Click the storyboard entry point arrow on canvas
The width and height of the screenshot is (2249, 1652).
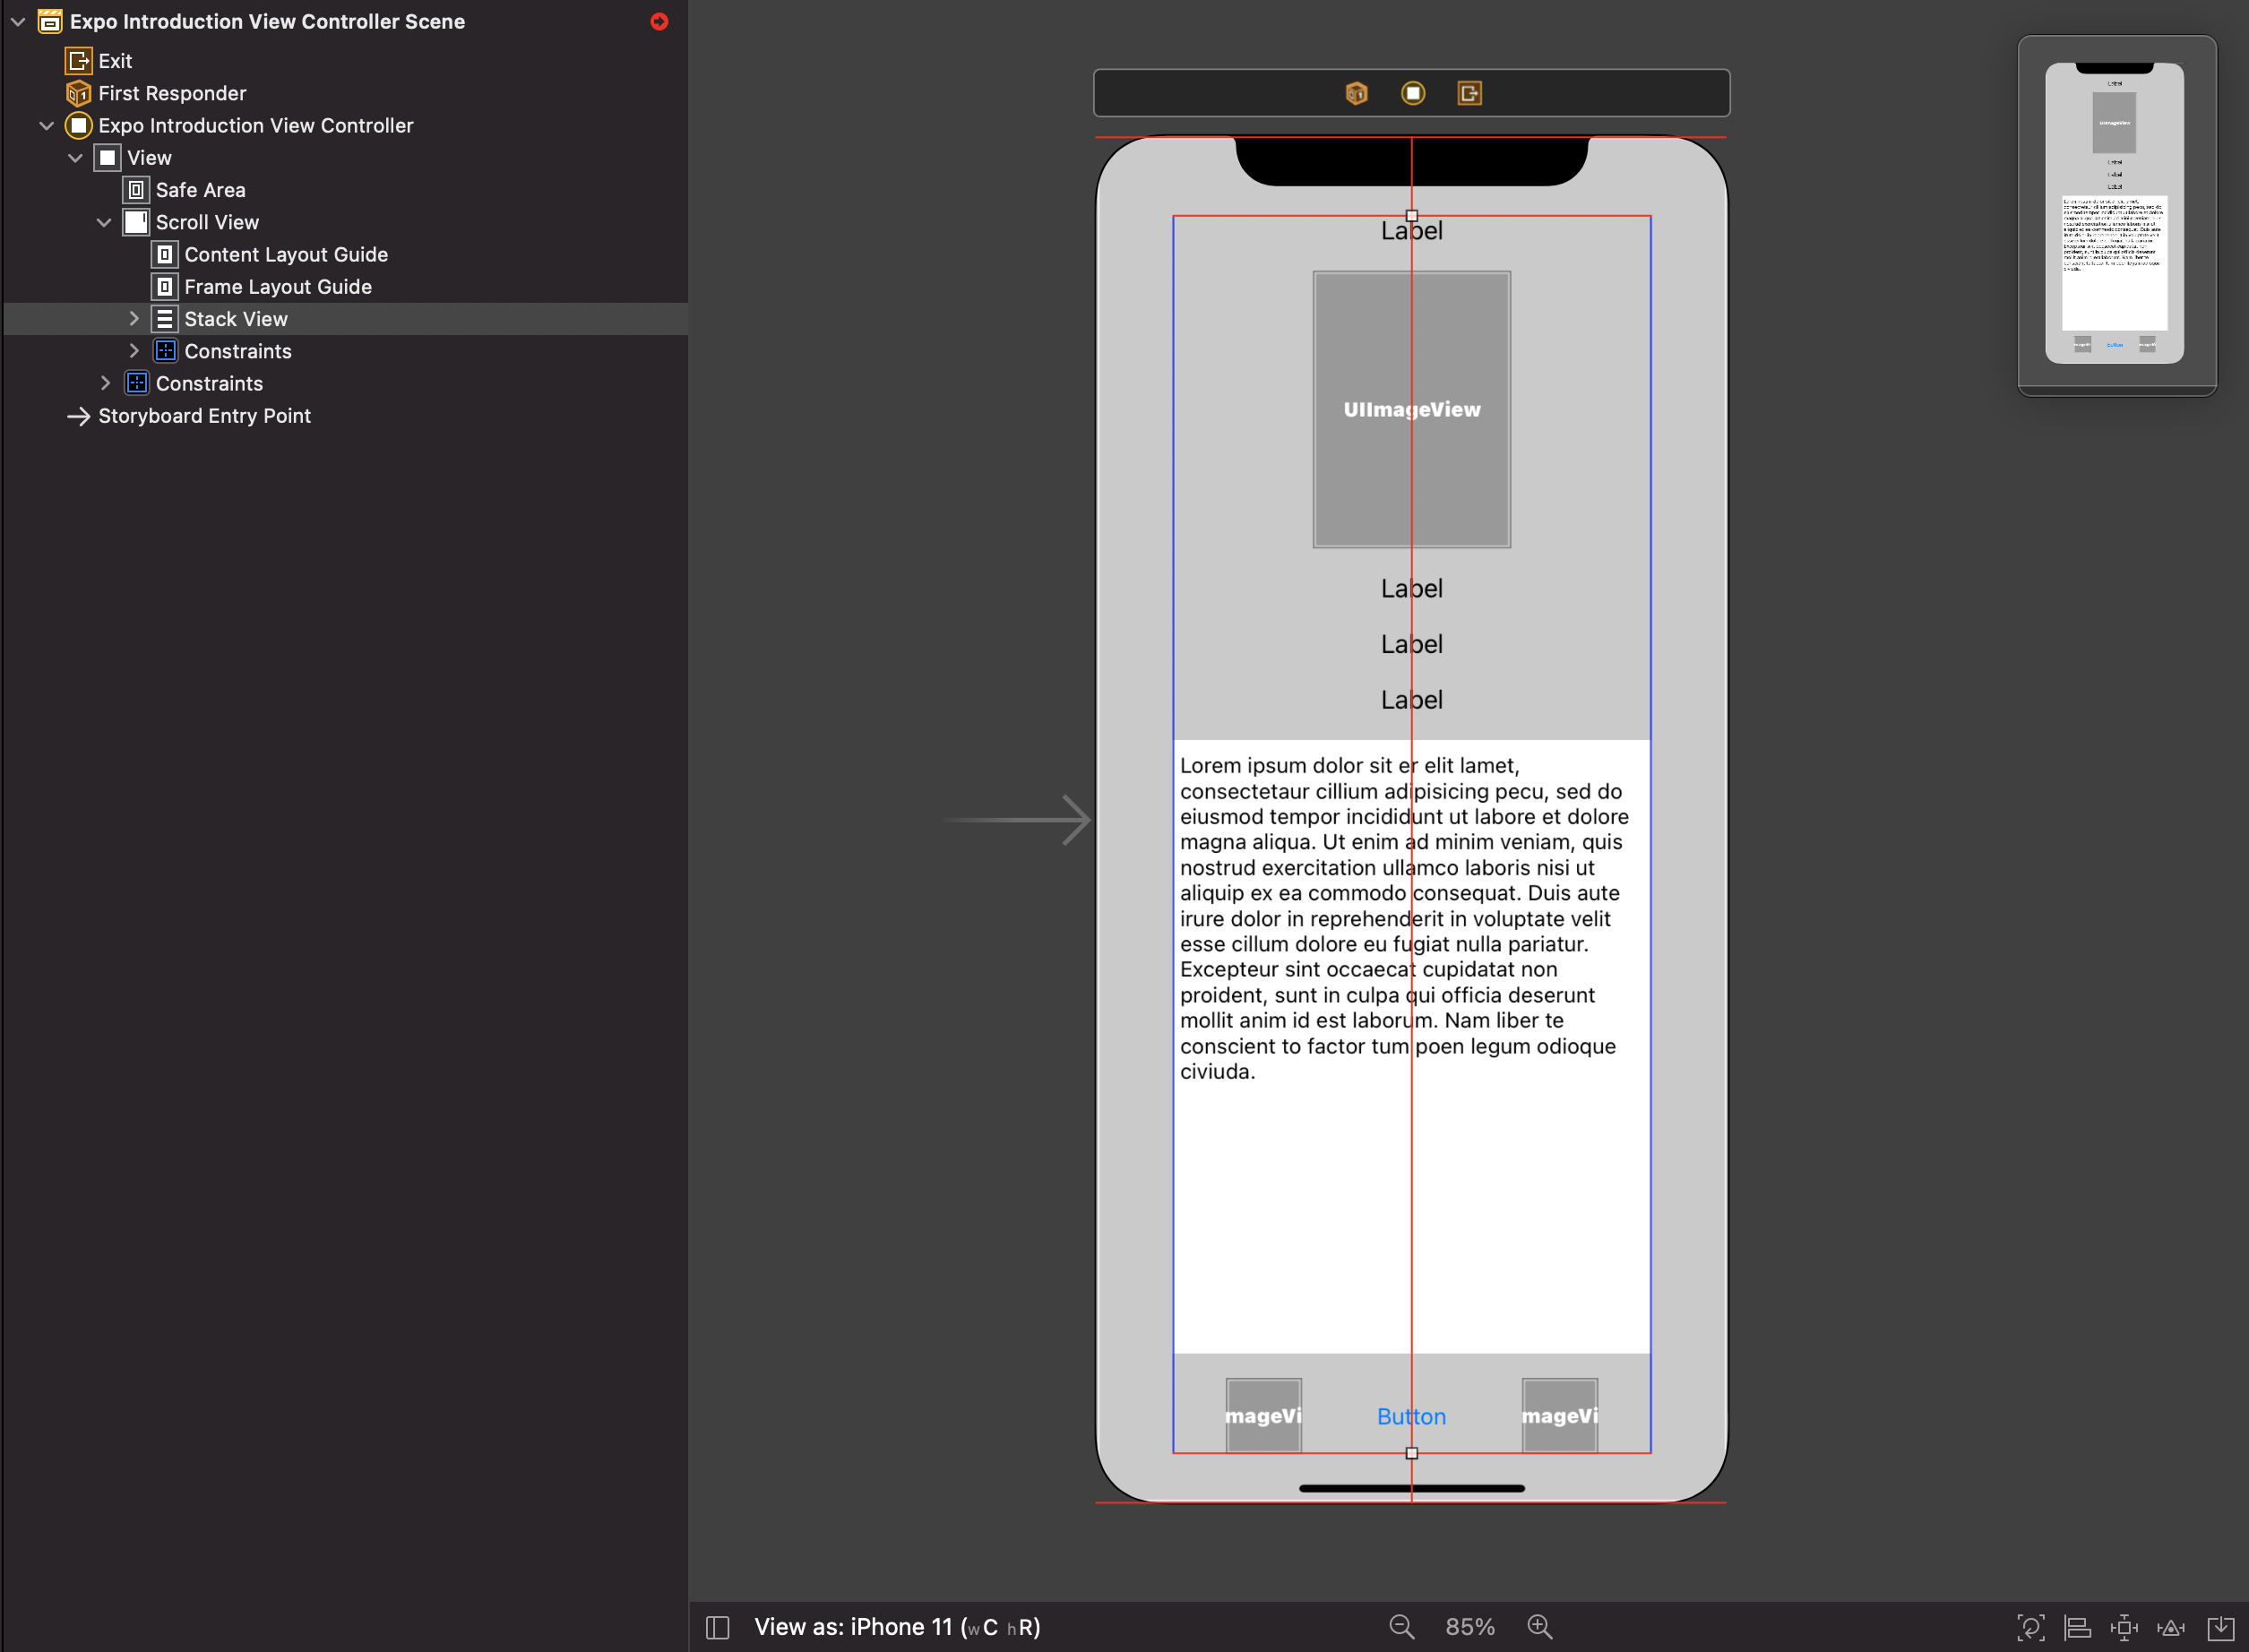click(x=1015, y=820)
